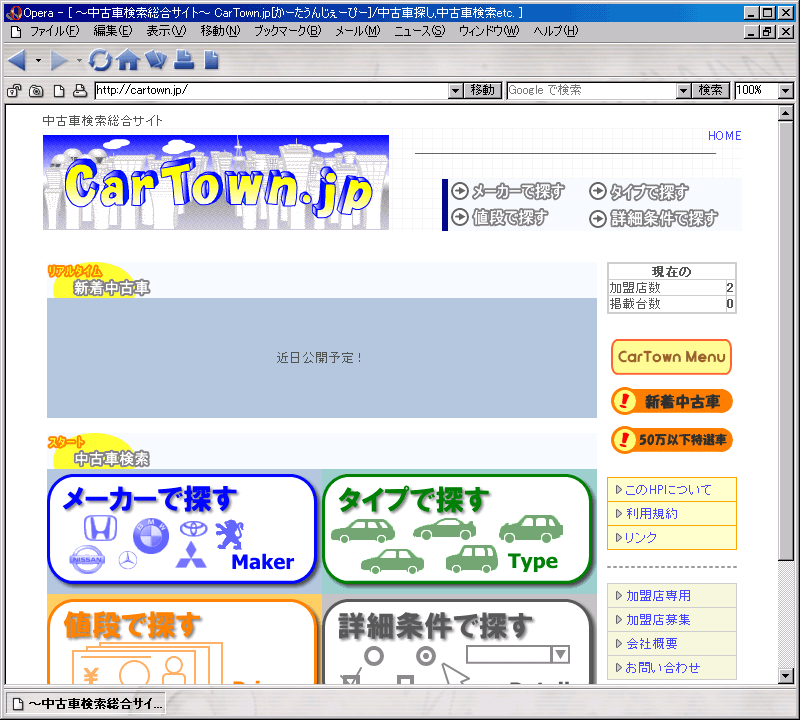Go back with the blue Back arrow
This screenshot has height=720, width=800.
click(x=17, y=60)
